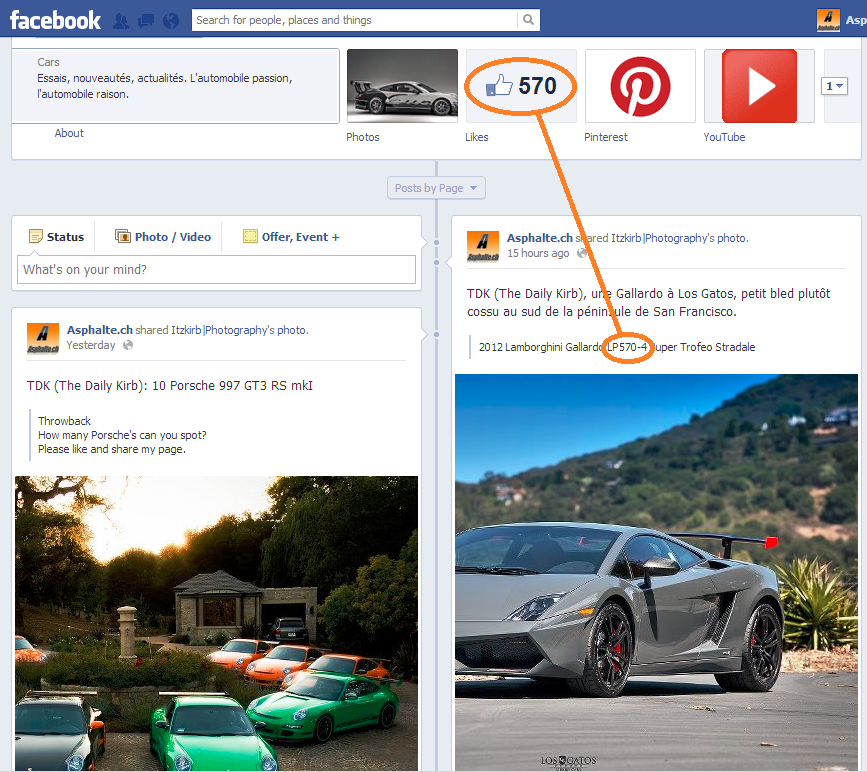Open the Posts by Page dropdown

(x=436, y=188)
